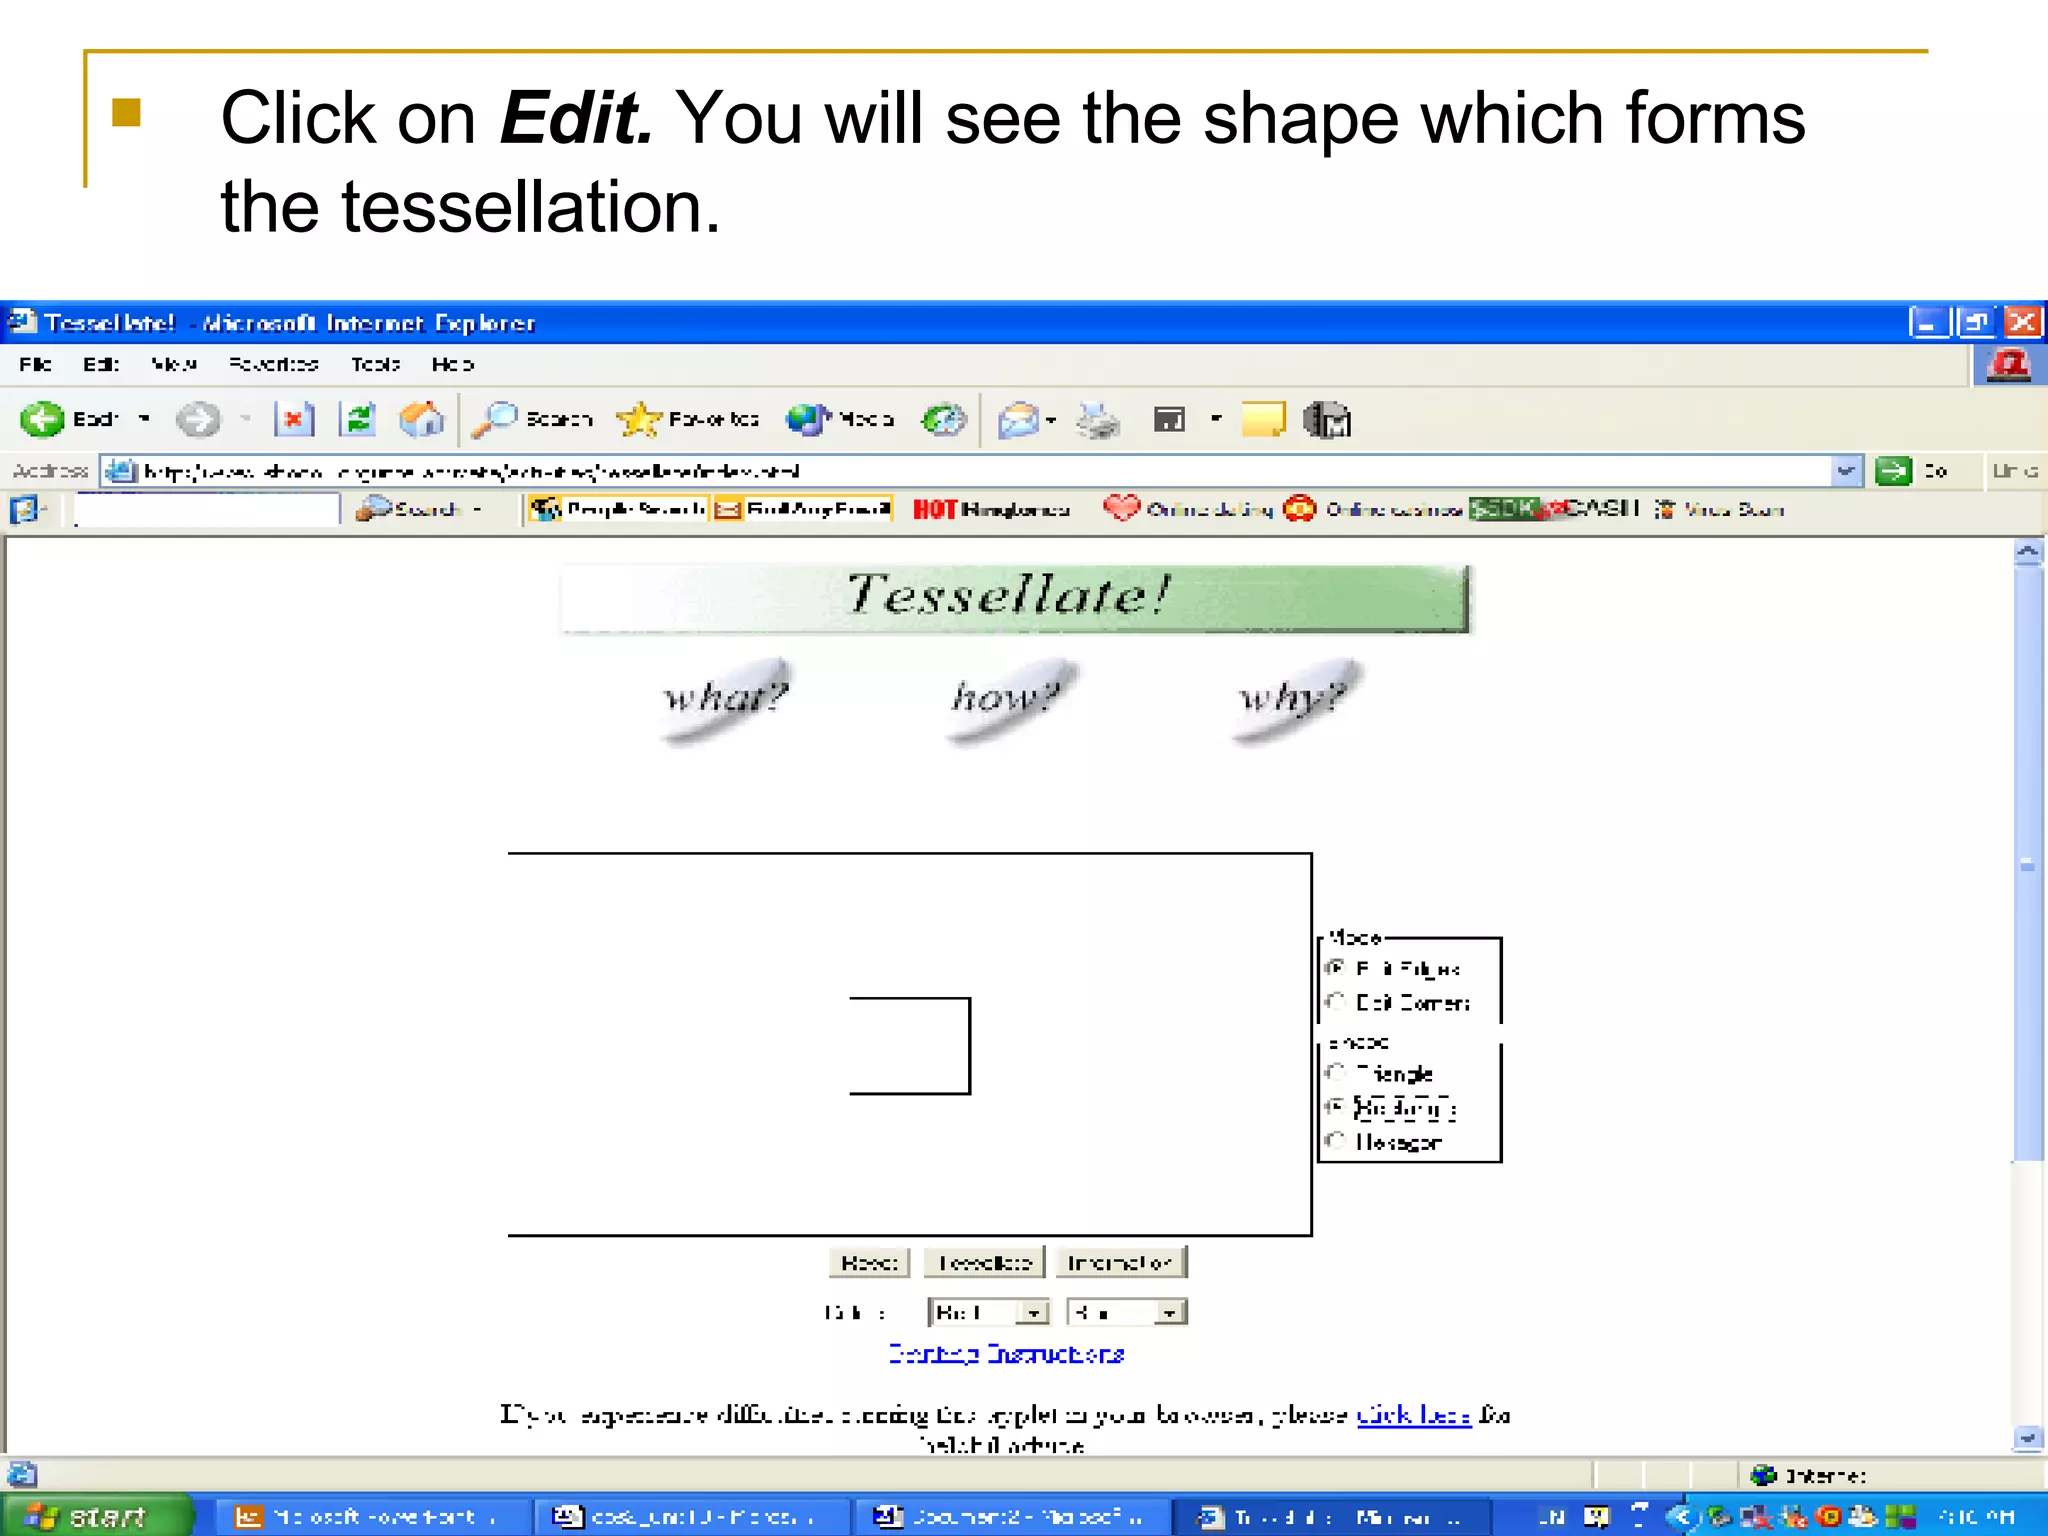Select the Edit Corners mode radio button
Image resolution: width=2048 pixels, height=1536 pixels.
(x=1335, y=1002)
